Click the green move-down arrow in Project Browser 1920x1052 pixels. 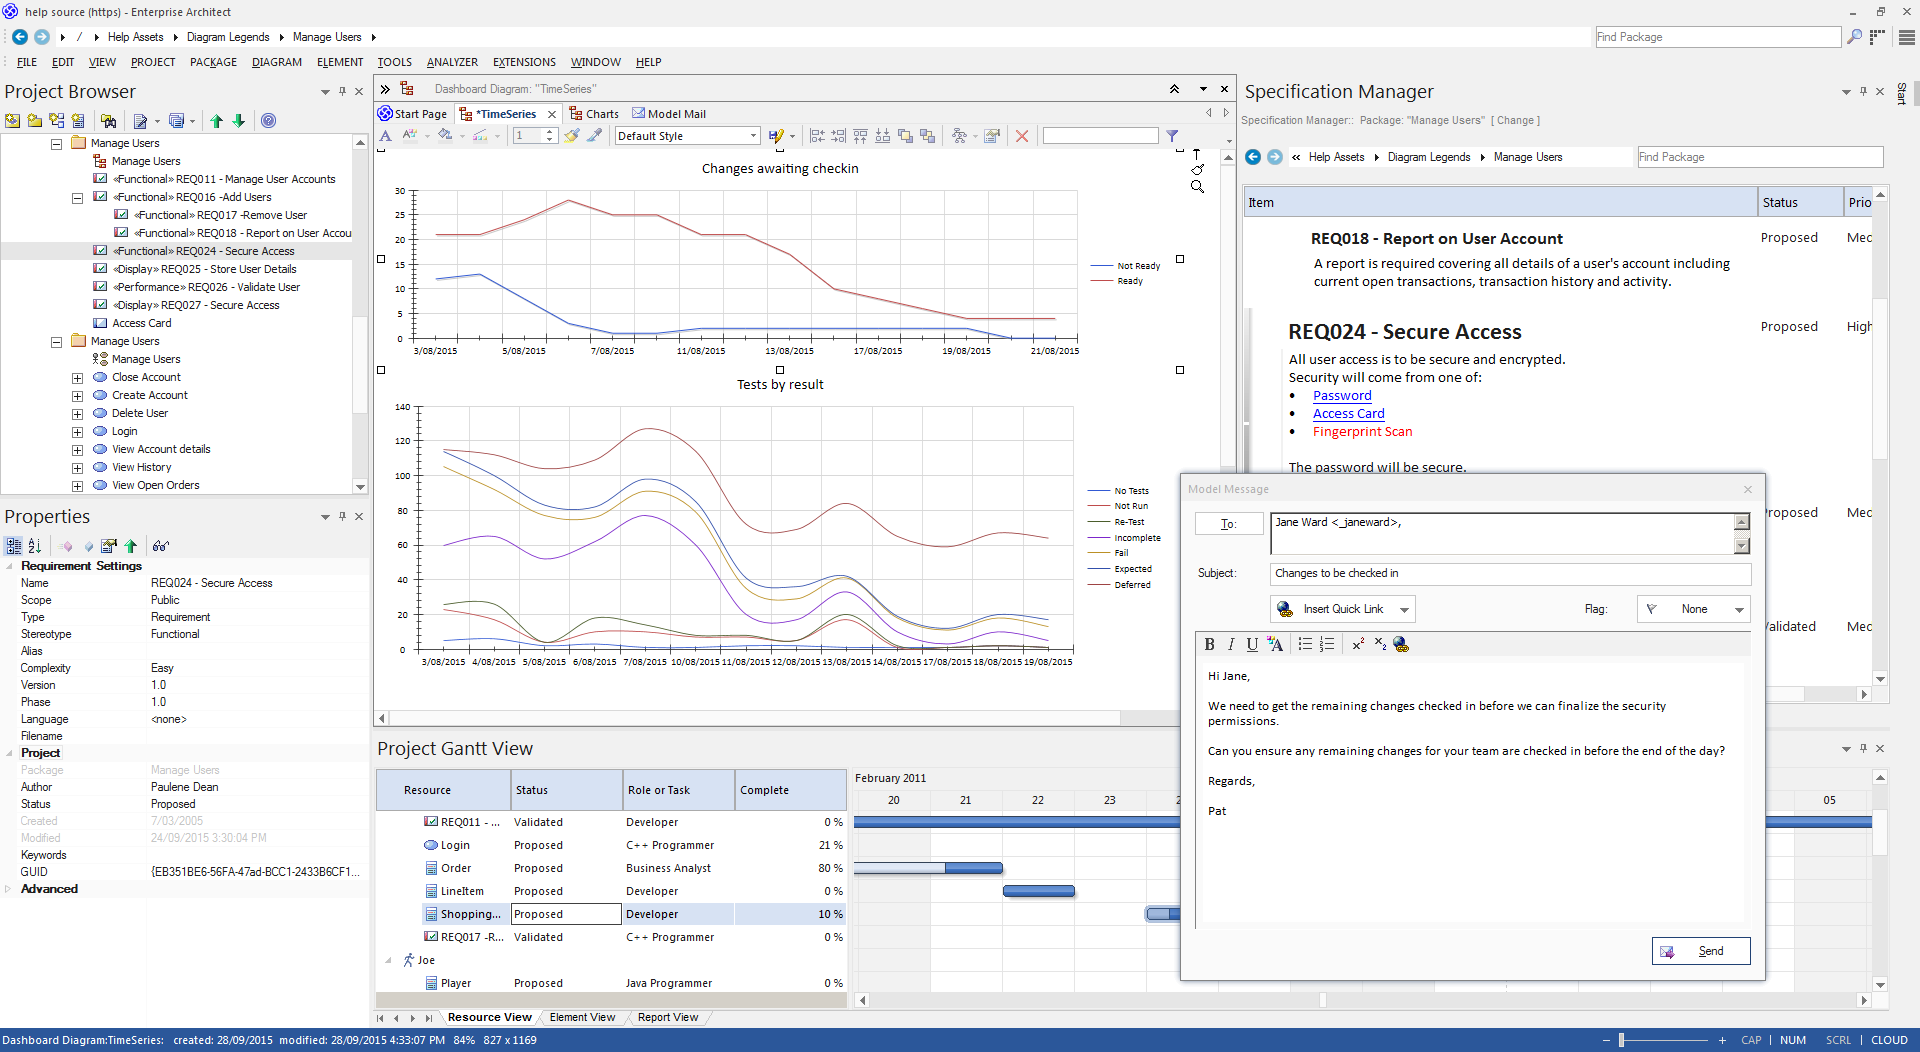[239, 121]
